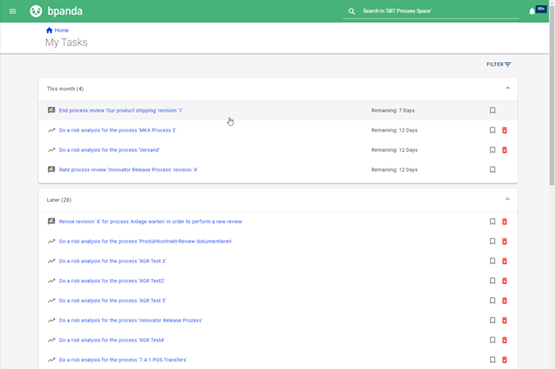This screenshot has width=555, height=369.
Task: Bookmark the 'XGR Test 3' task
Action: (492, 261)
